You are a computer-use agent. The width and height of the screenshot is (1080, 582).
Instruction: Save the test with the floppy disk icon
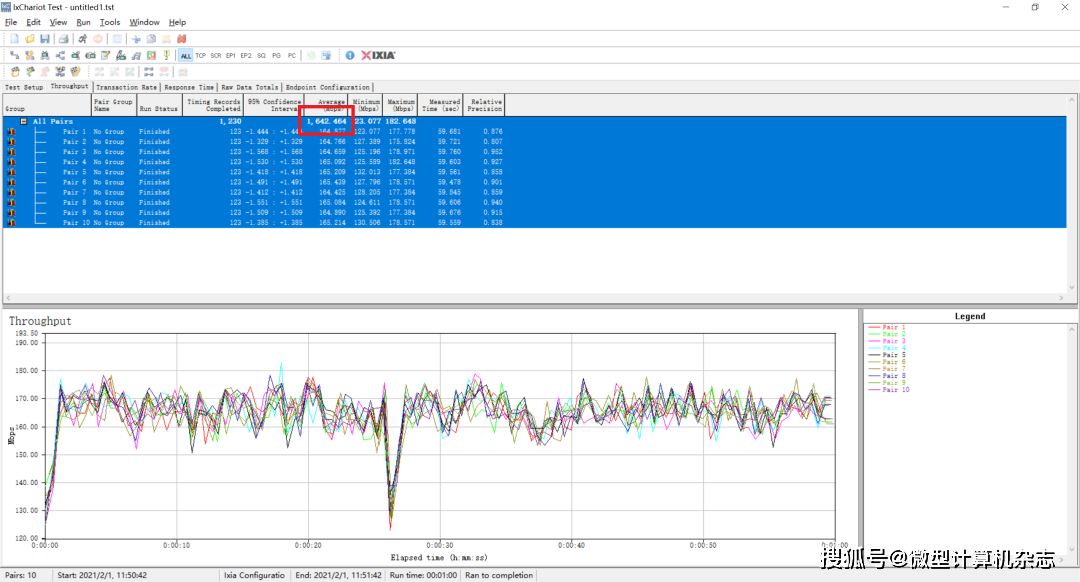pyautogui.click(x=45, y=39)
